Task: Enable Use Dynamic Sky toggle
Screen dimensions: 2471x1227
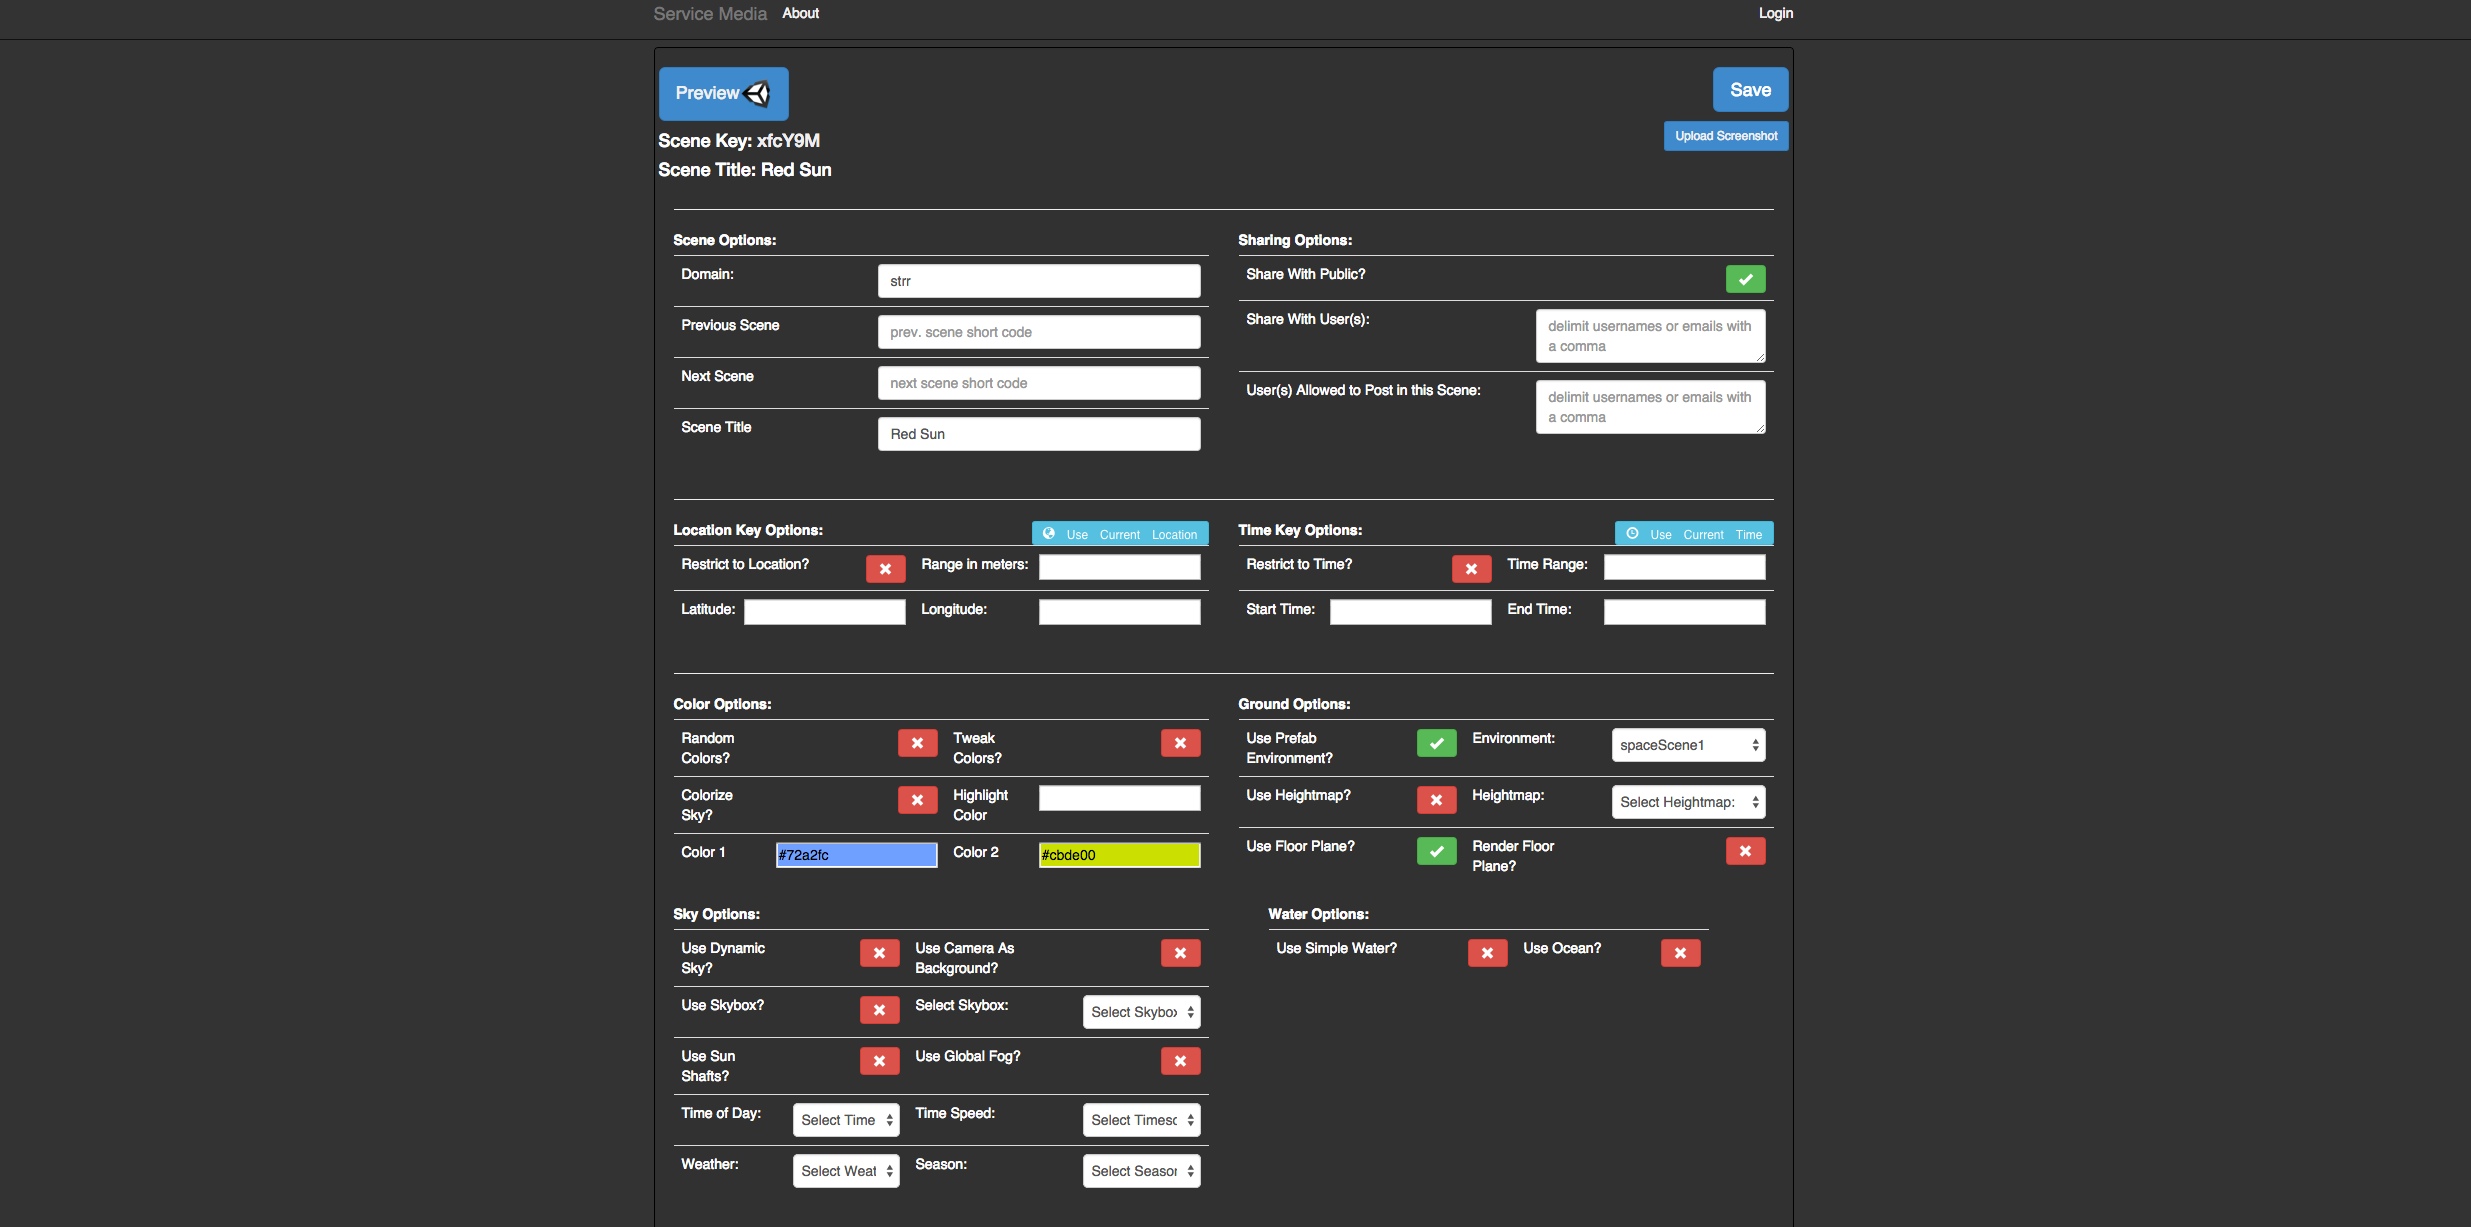Action: click(879, 953)
